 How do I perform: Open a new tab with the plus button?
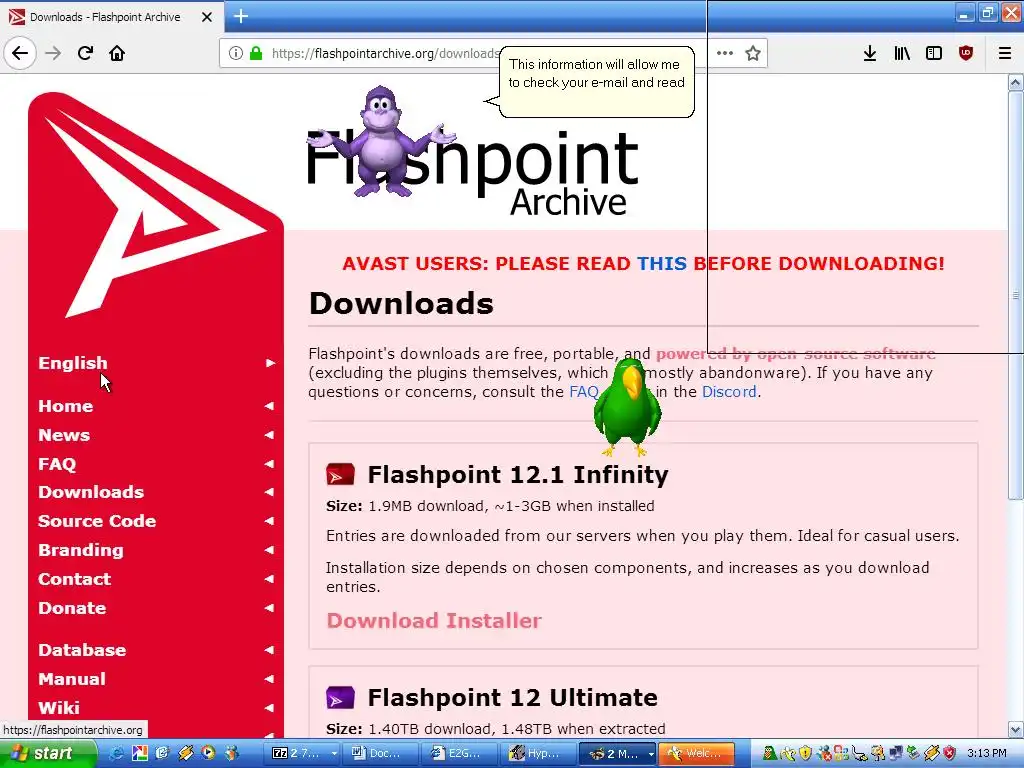(x=241, y=16)
